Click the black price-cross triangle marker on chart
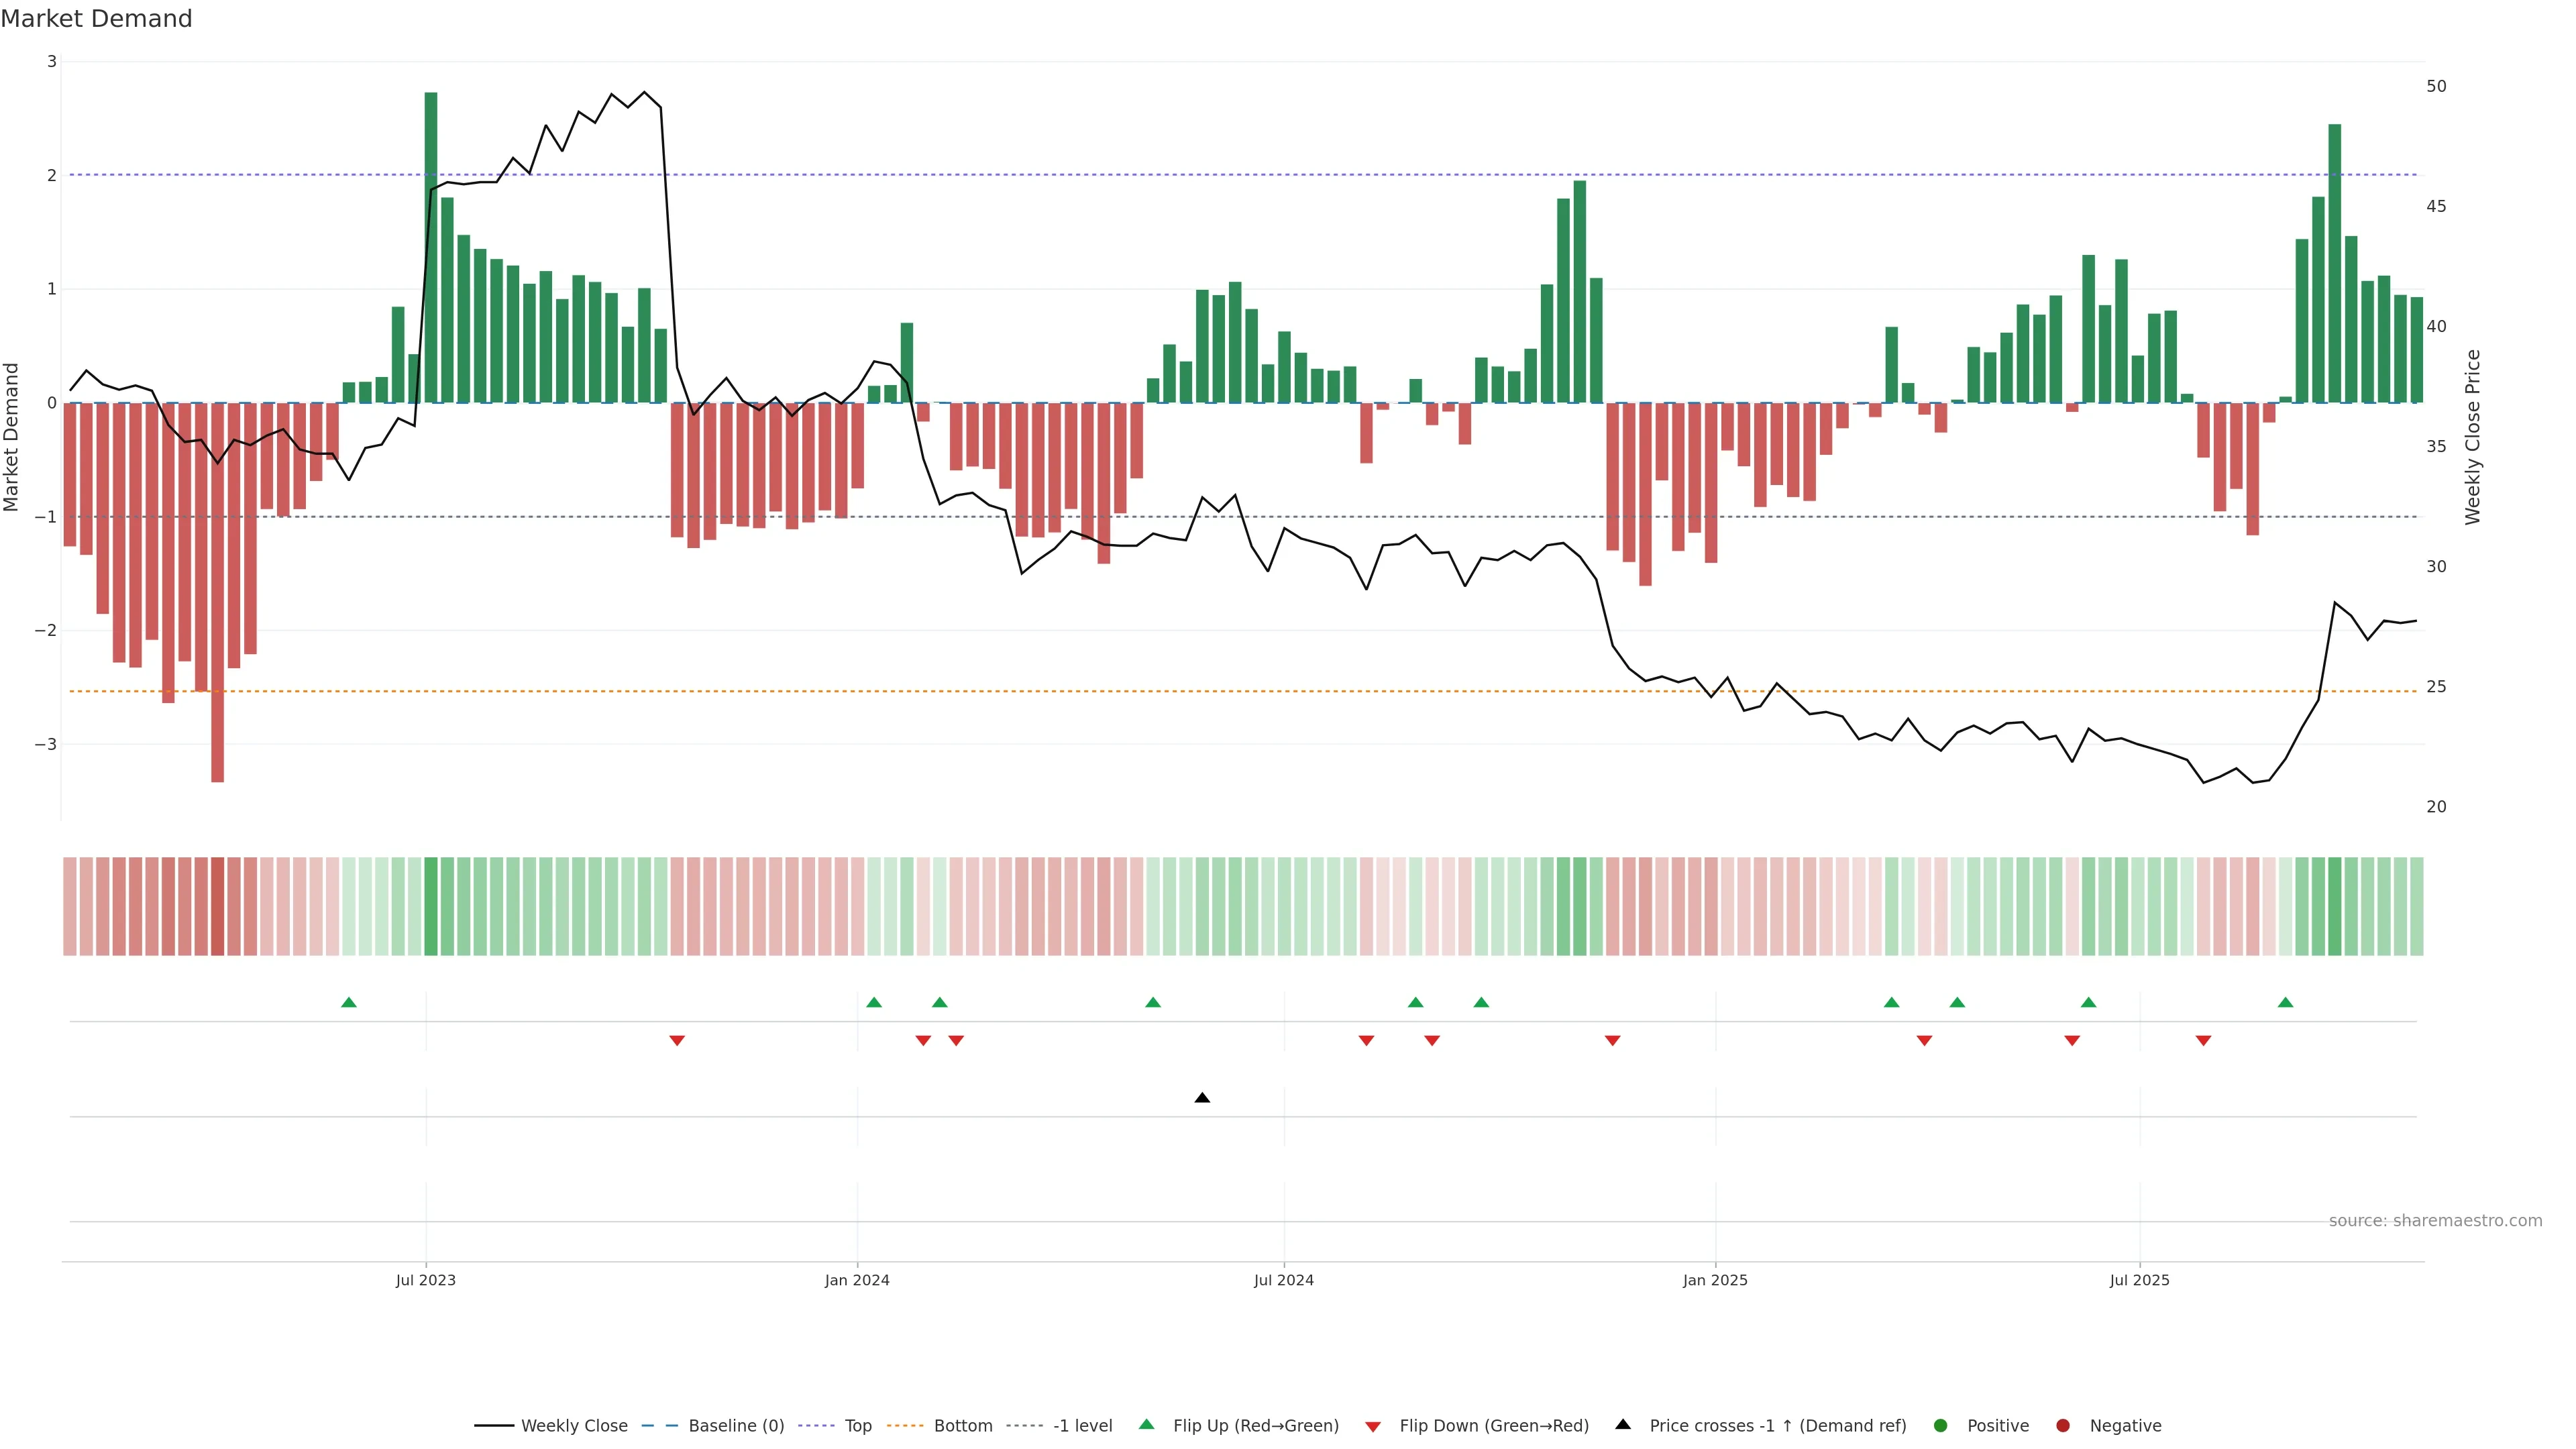Image resolution: width=2576 pixels, height=1449 pixels. coord(1202,1098)
